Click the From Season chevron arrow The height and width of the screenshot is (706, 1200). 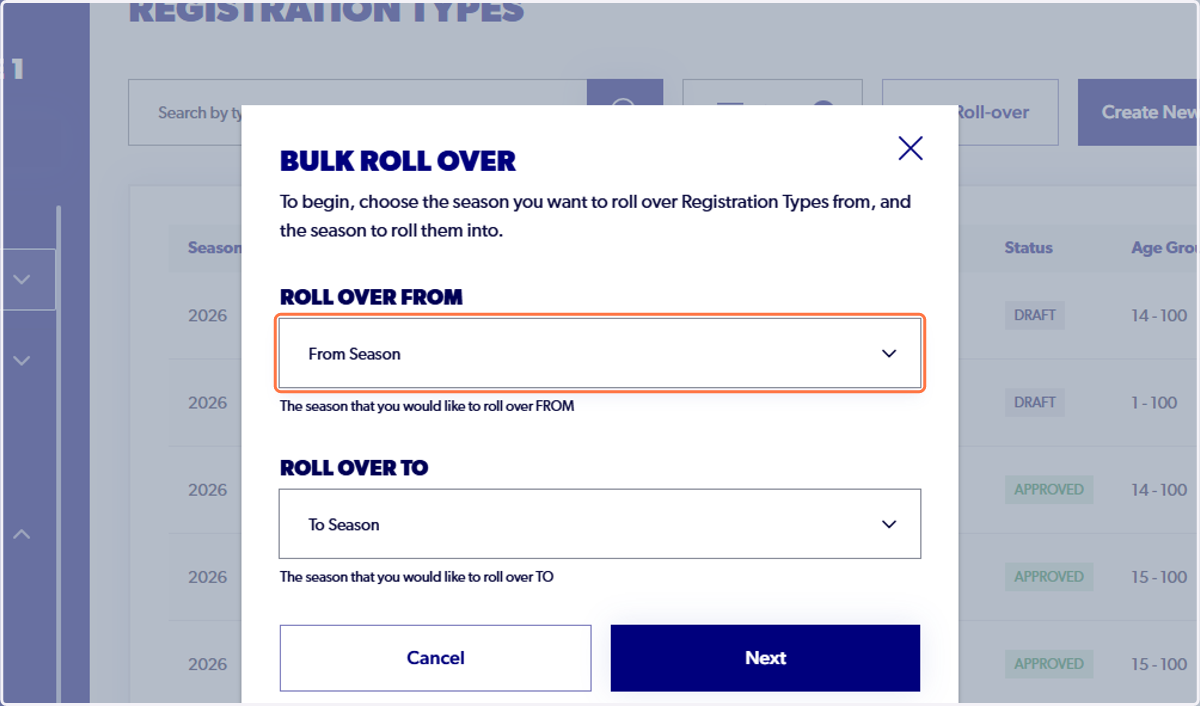(889, 354)
